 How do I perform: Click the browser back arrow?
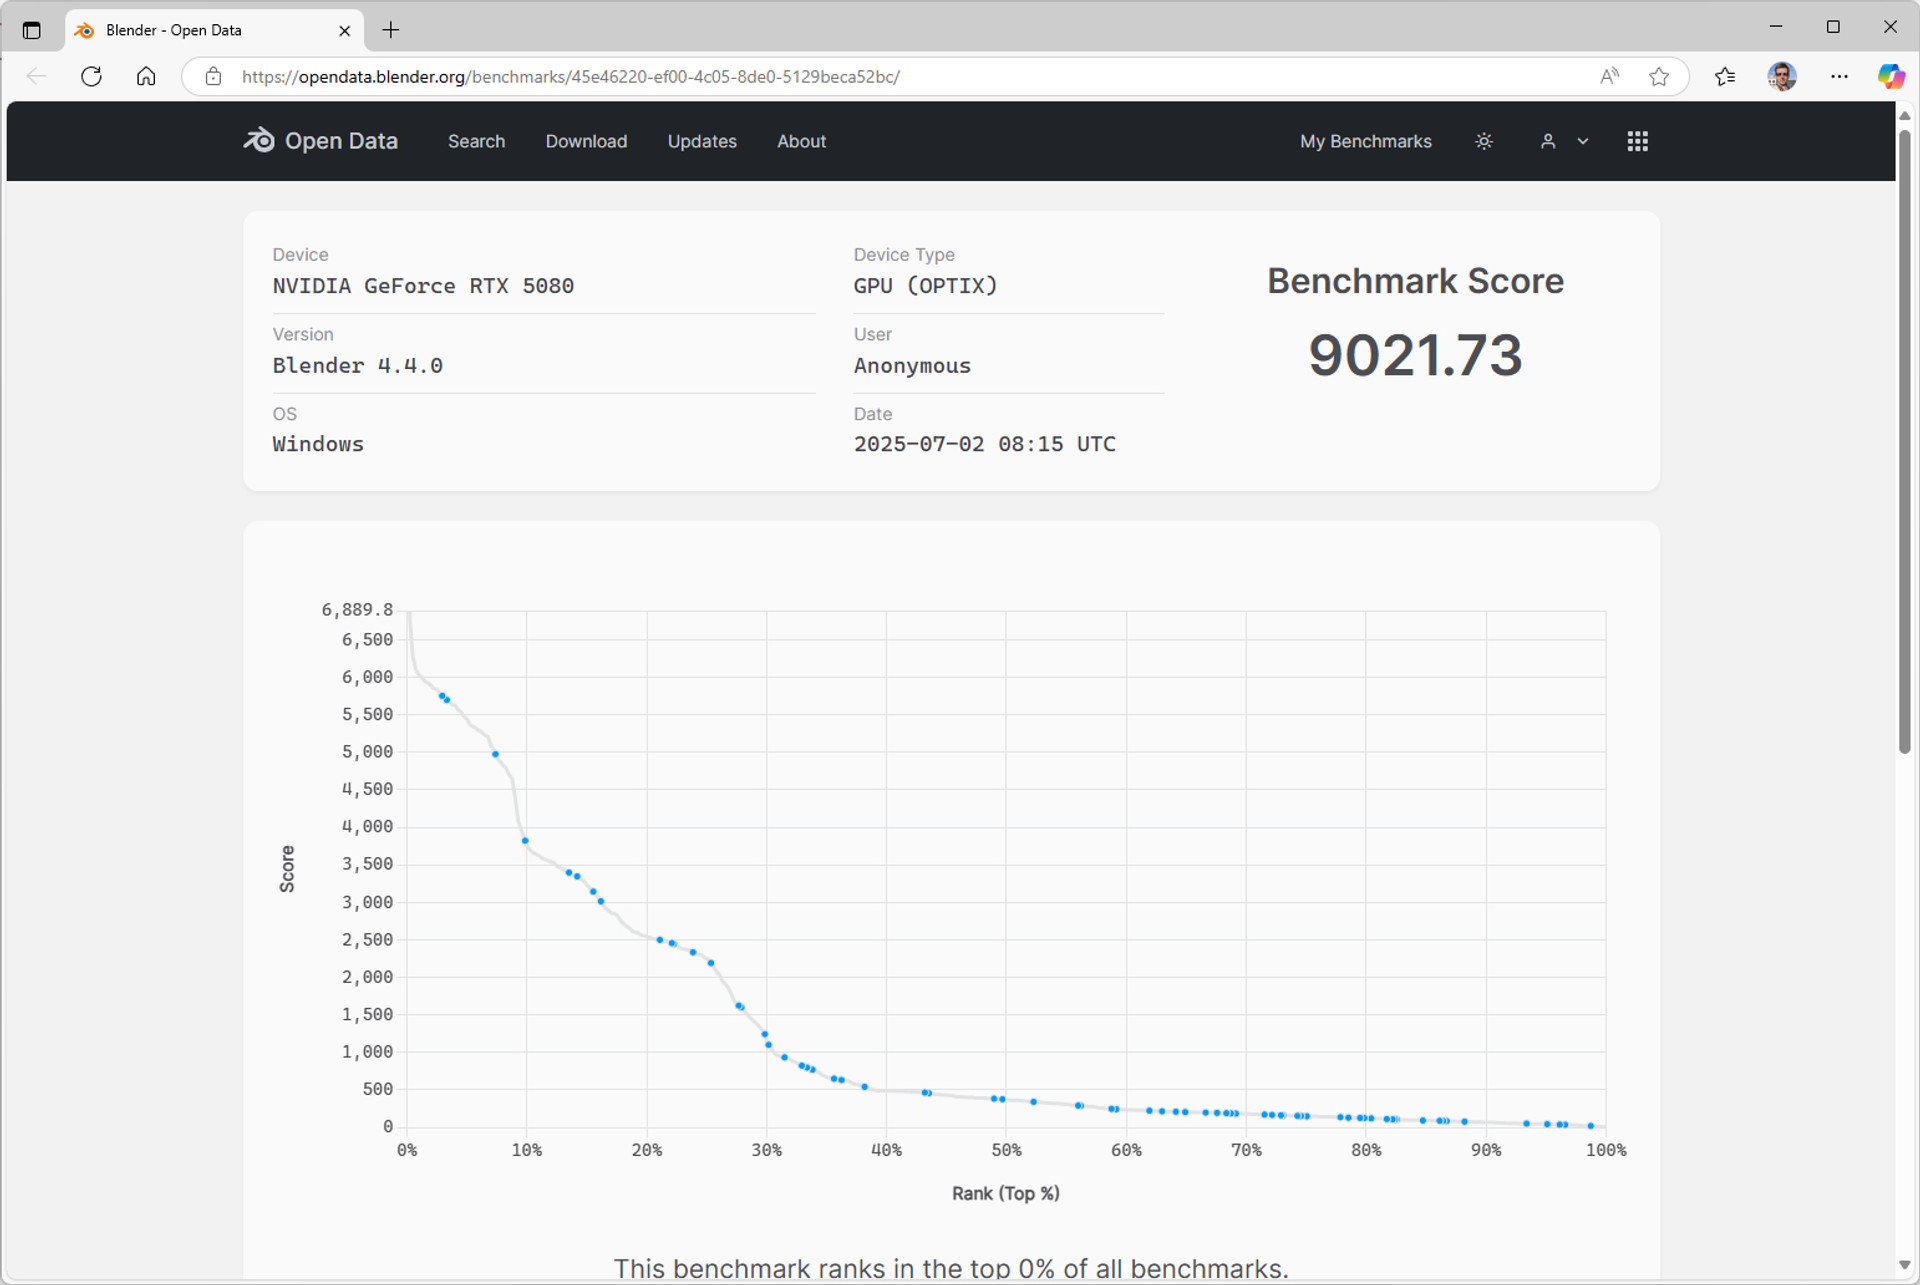(37, 76)
